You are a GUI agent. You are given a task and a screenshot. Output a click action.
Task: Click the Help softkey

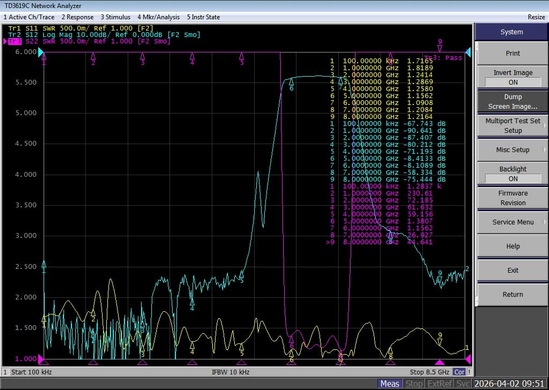[x=513, y=246]
